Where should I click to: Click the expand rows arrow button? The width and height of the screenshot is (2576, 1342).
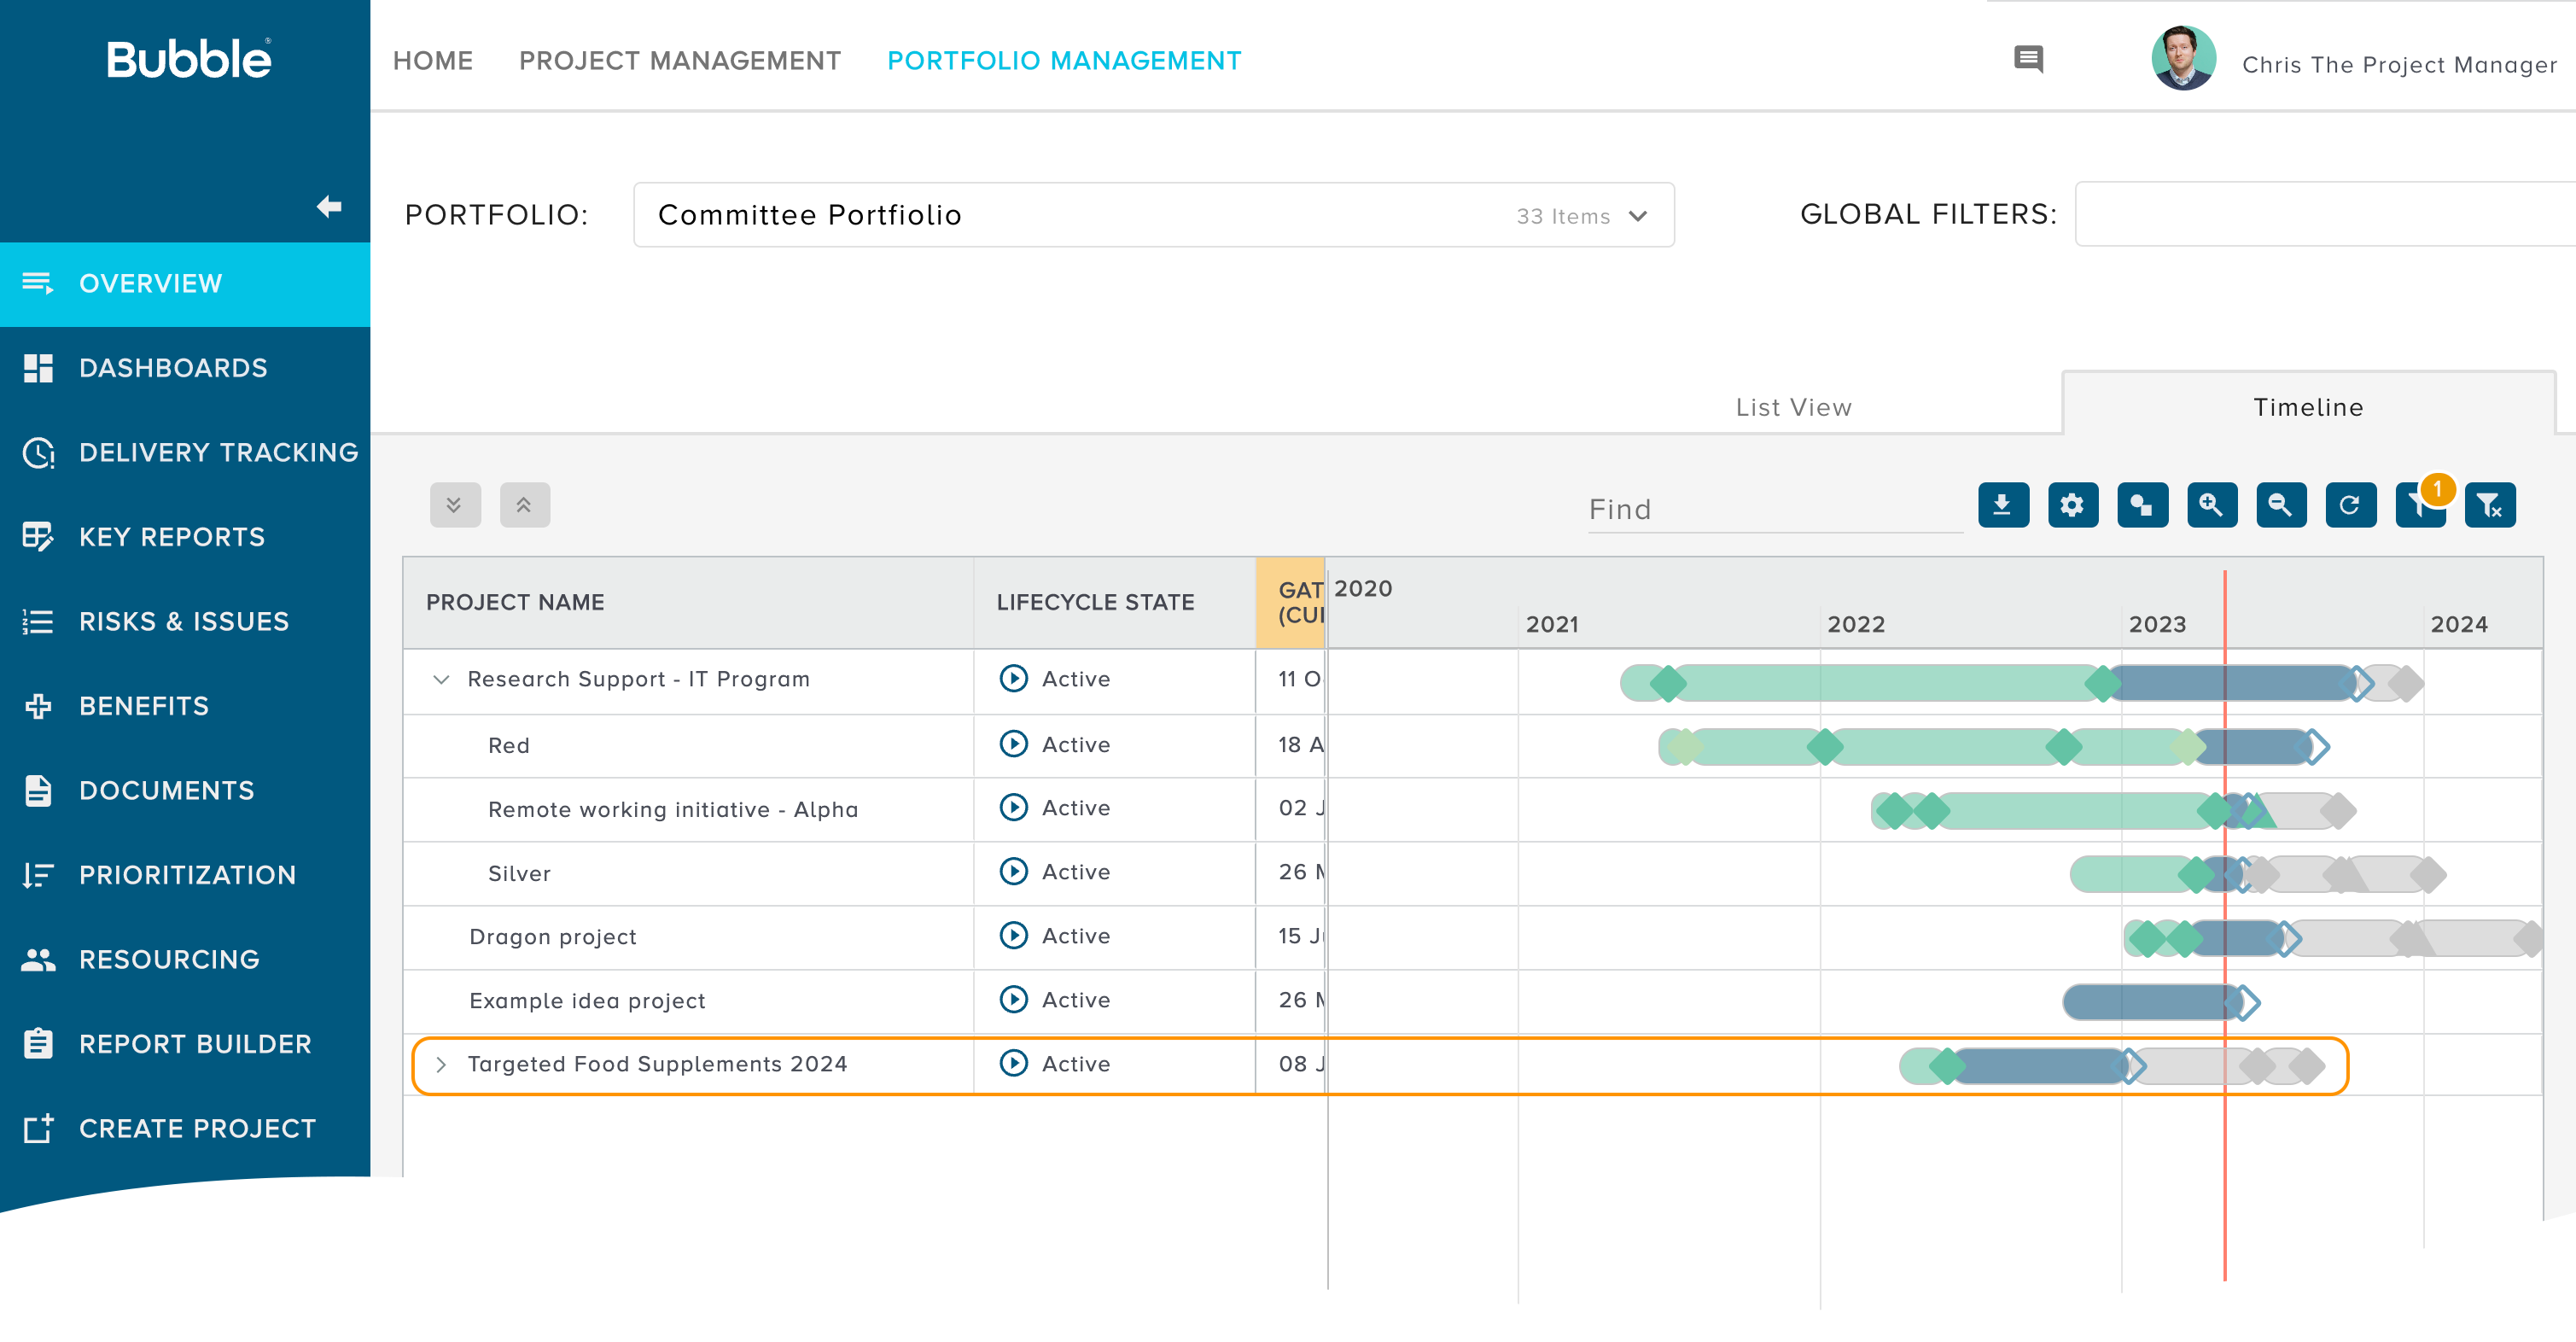point(453,504)
